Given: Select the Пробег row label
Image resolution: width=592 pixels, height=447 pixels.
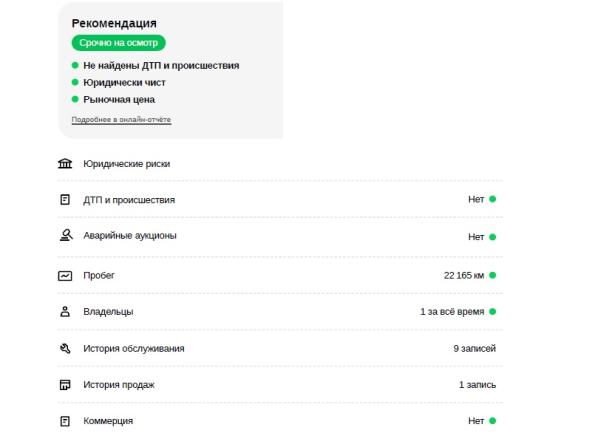Looking at the screenshot, I should [x=99, y=275].
